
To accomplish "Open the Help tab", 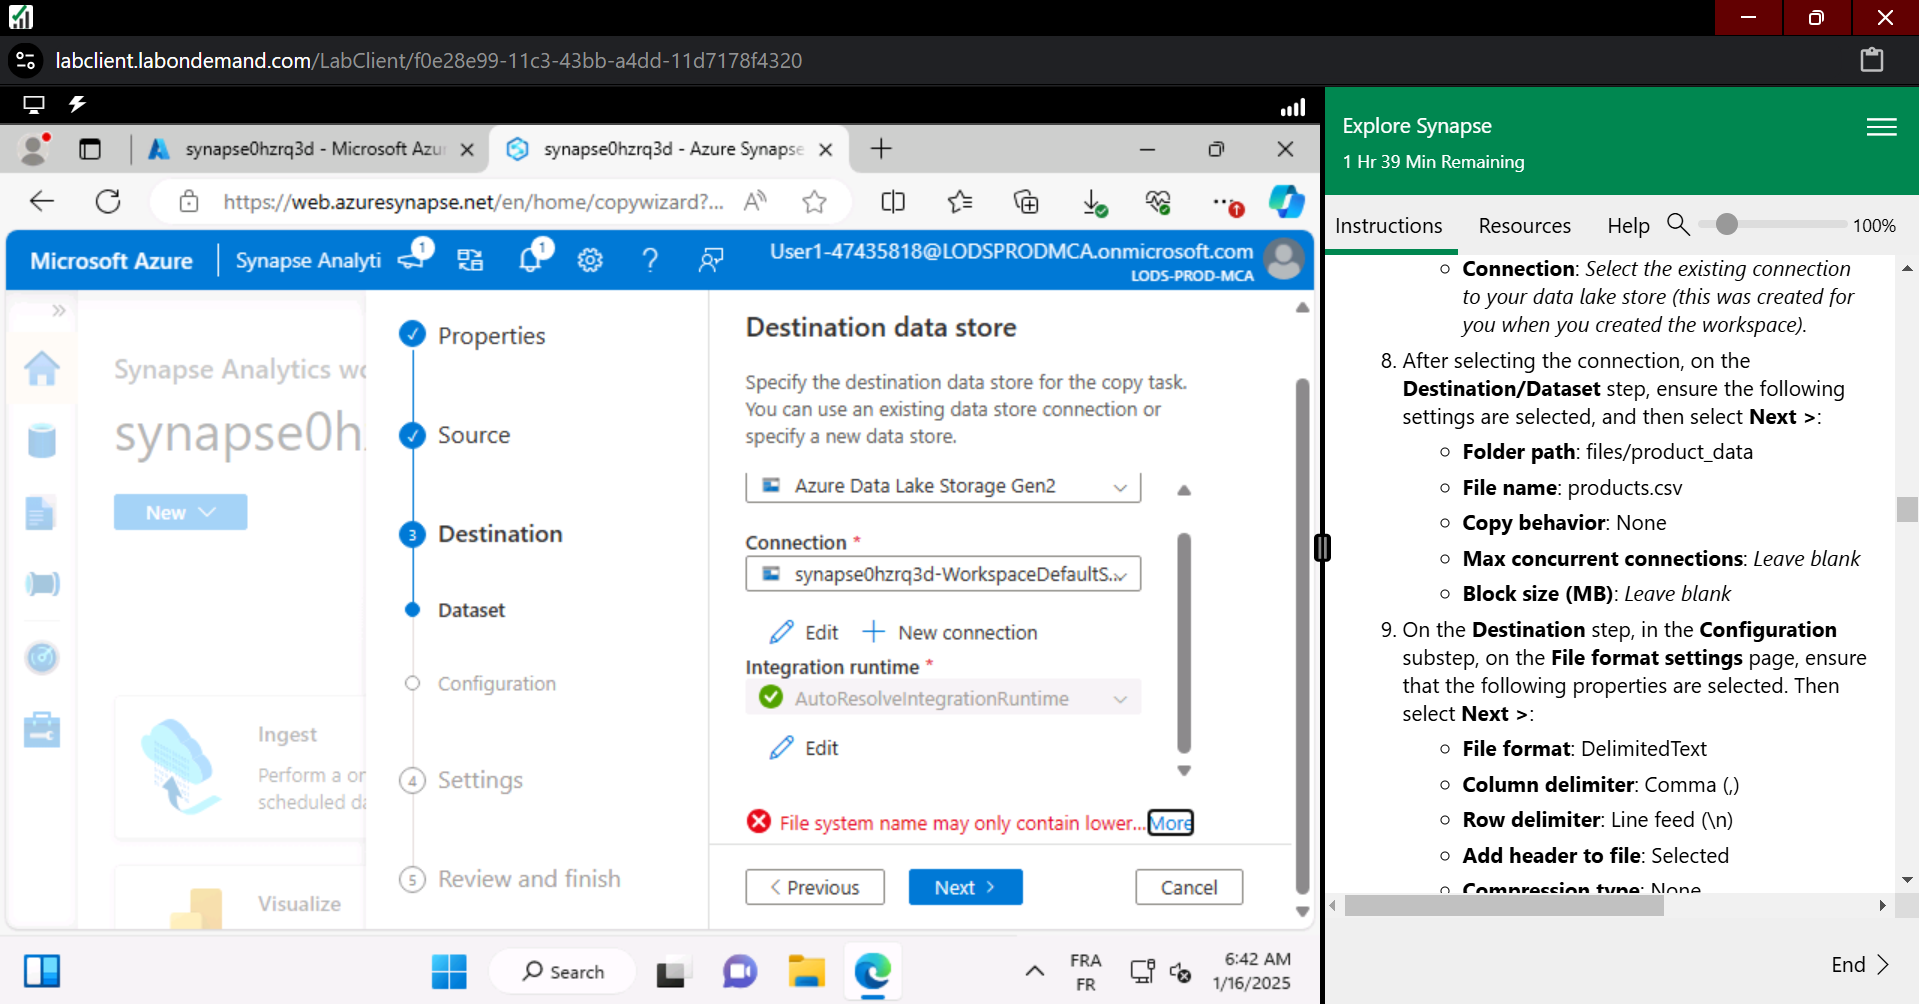I will point(1628,226).
